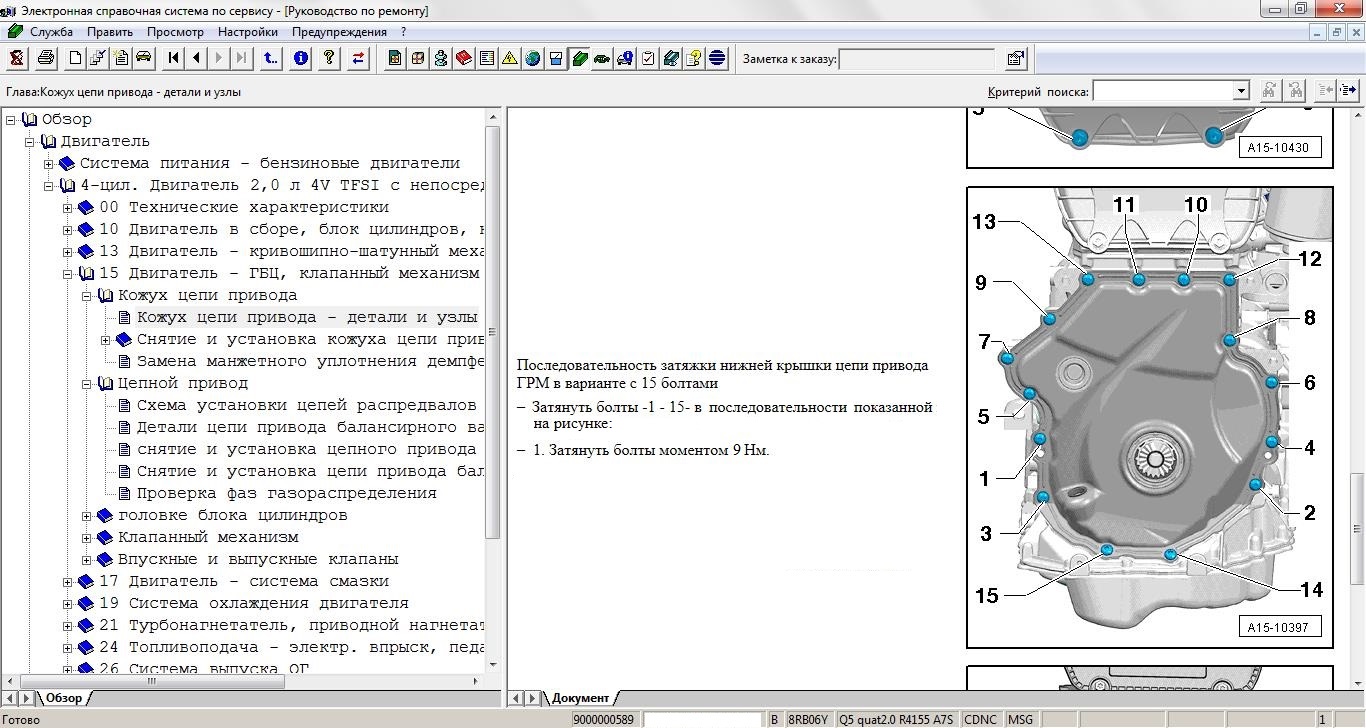Collapse the Цепной привод tree node
The height and width of the screenshot is (728, 1366).
coord(87,383)
